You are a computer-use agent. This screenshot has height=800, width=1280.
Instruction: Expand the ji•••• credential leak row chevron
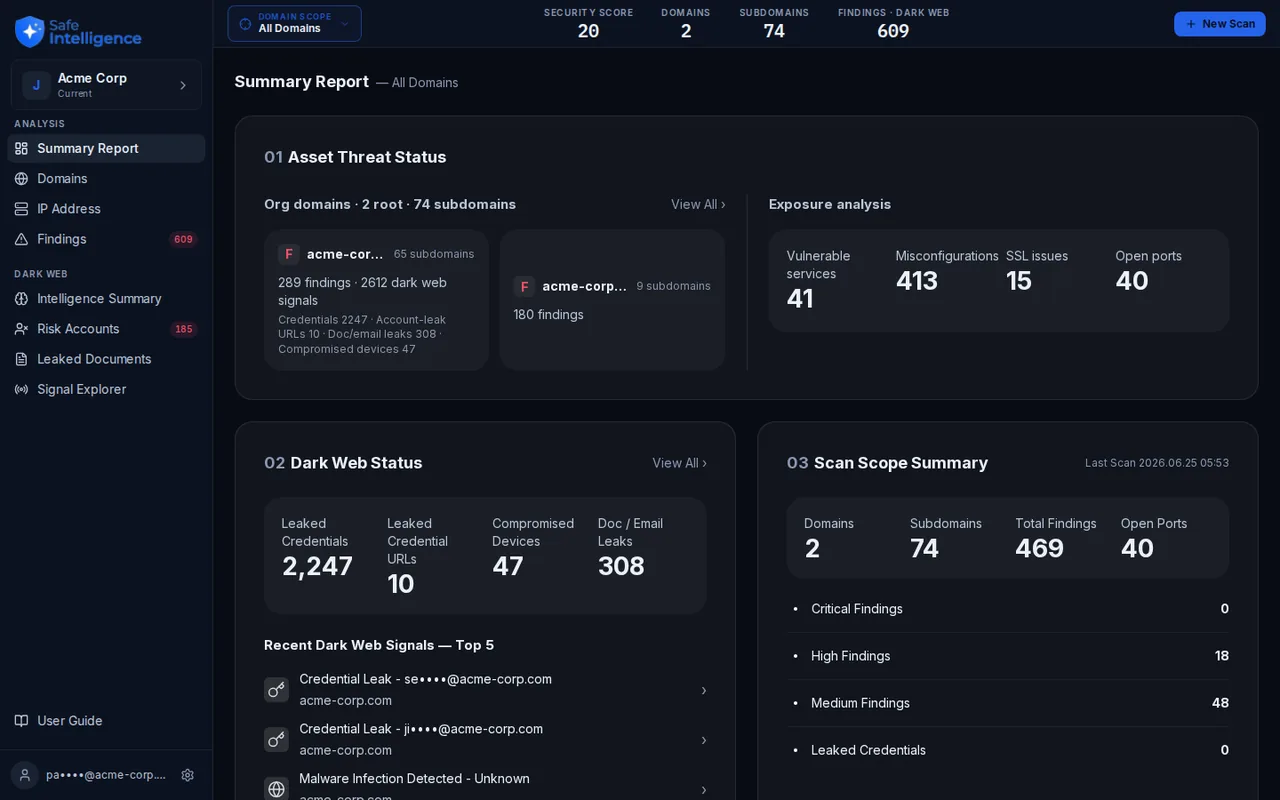point(703,740)
